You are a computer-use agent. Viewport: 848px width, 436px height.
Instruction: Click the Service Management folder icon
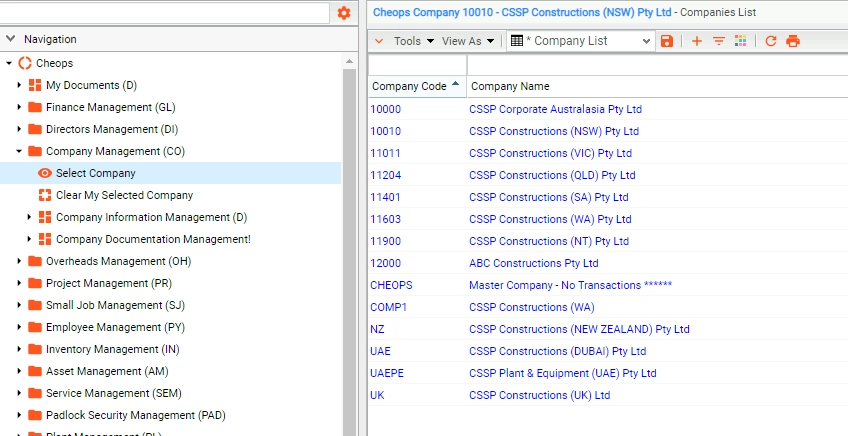tap(35, 393)
